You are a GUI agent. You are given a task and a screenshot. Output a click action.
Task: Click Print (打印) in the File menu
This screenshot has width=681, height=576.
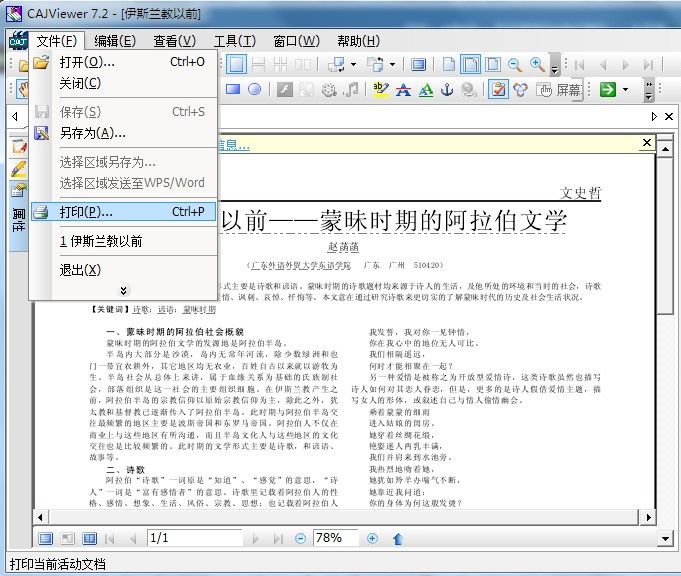[123, 212]
